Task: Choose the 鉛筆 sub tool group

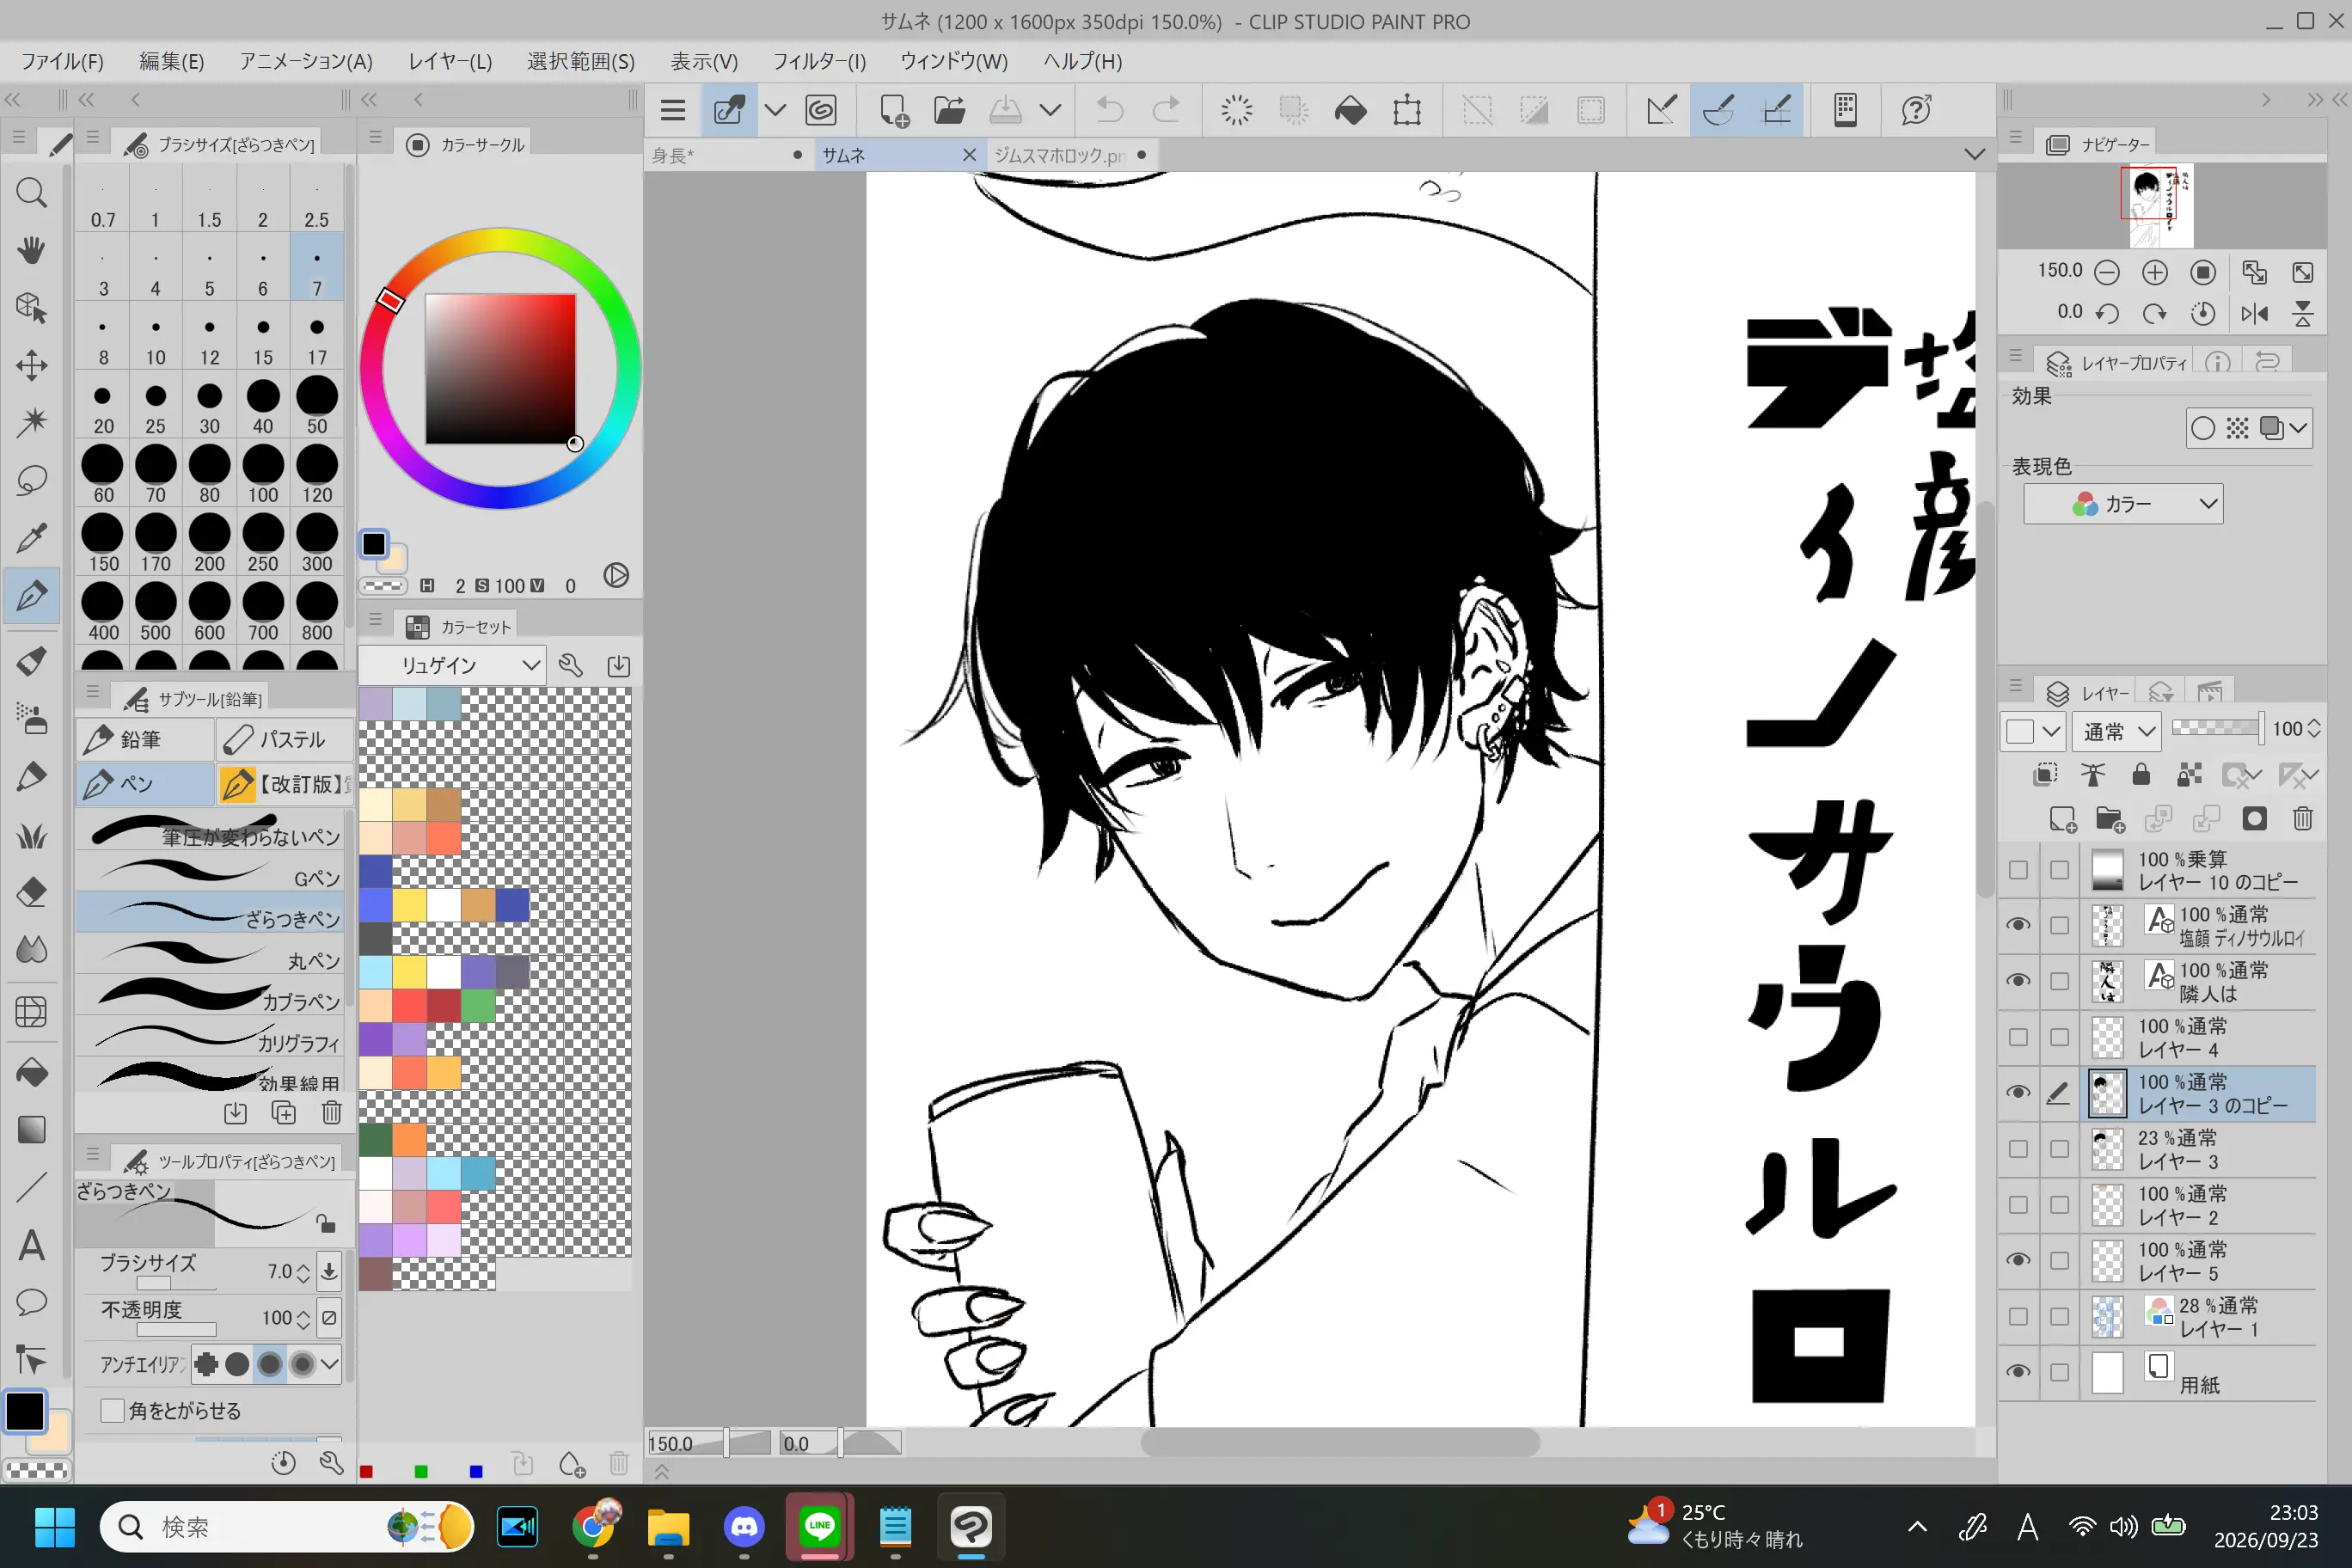Action: [x=144, y=739]
